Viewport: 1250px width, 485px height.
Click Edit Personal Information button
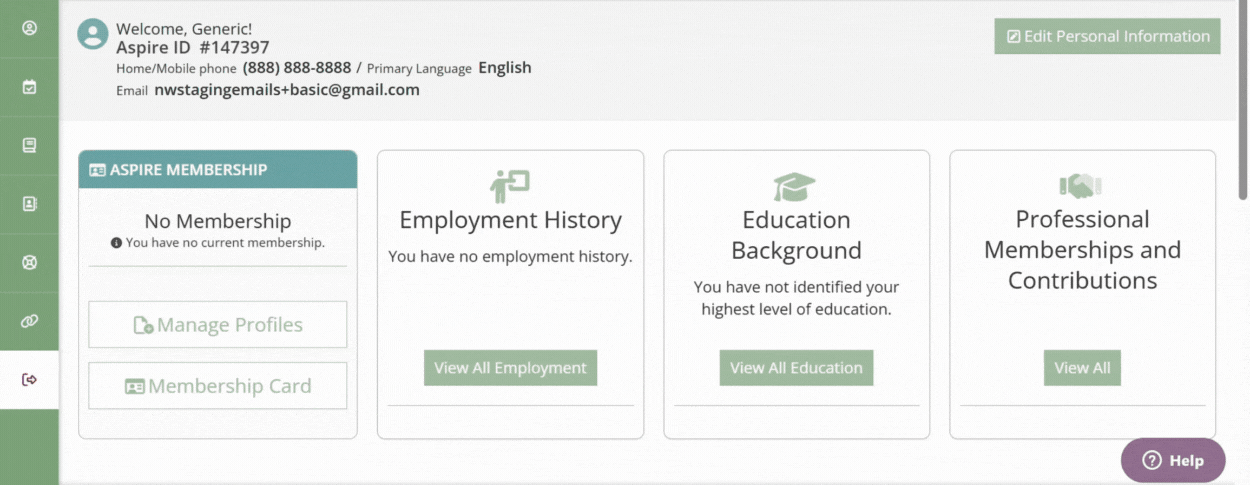1107,36
